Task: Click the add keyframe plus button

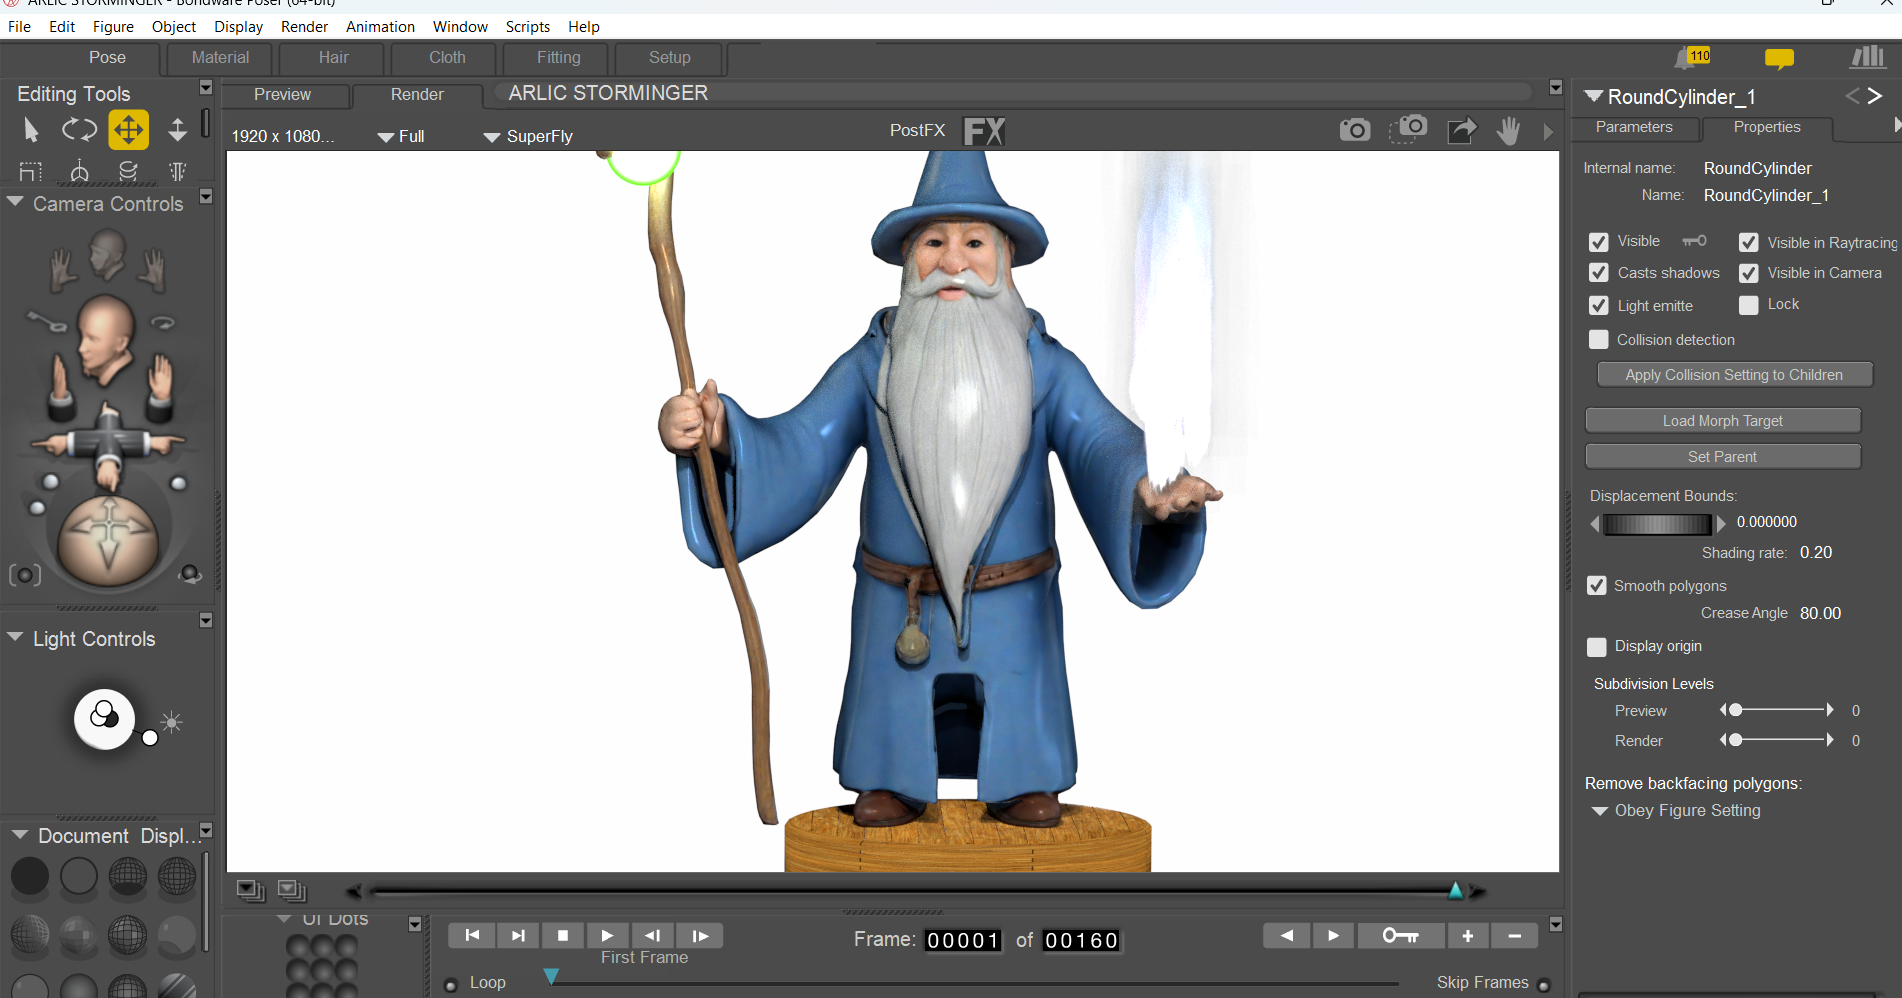Action: point(1467,936)
